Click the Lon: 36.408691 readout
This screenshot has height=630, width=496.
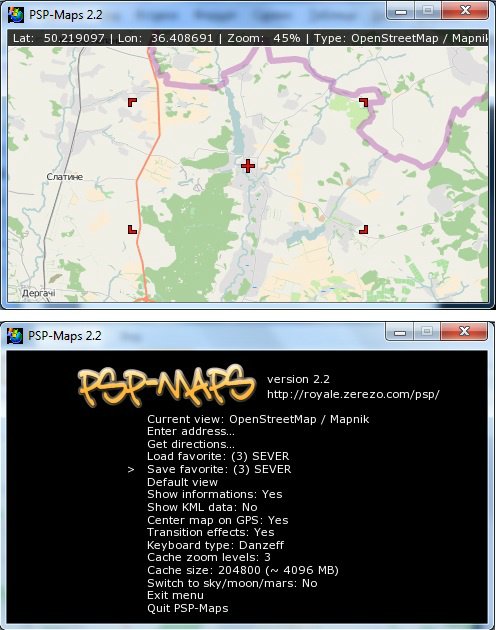tap(165, 39)
